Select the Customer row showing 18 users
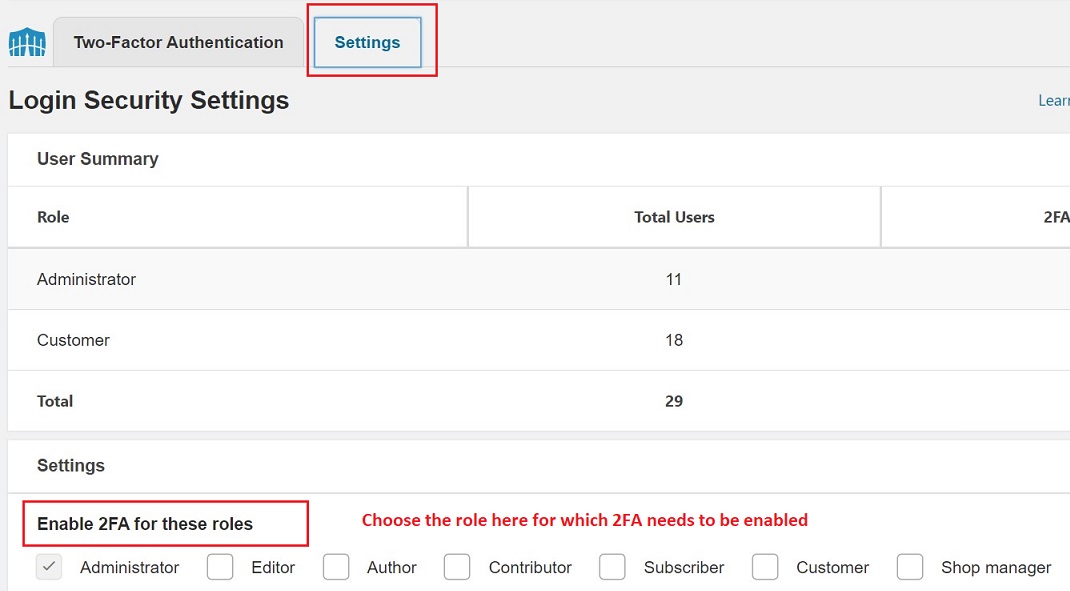This screenshot has width=1070, height=591. (x=73, y=340)
